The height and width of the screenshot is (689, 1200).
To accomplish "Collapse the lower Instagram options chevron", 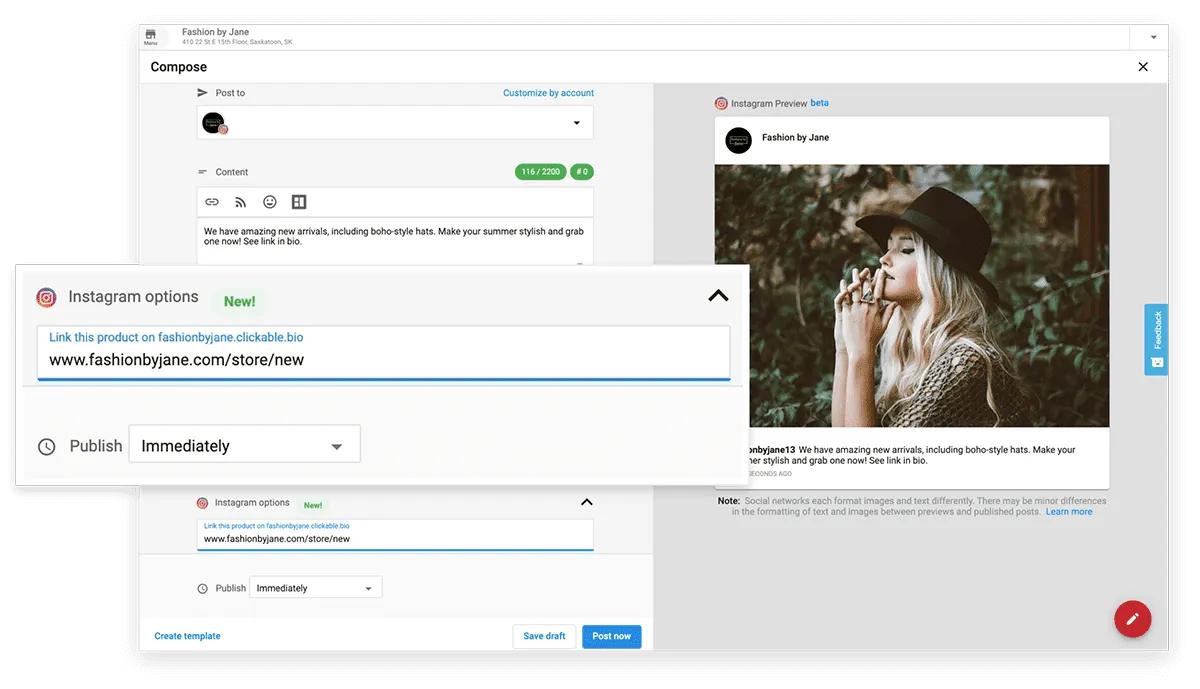I will coord(587,502).
